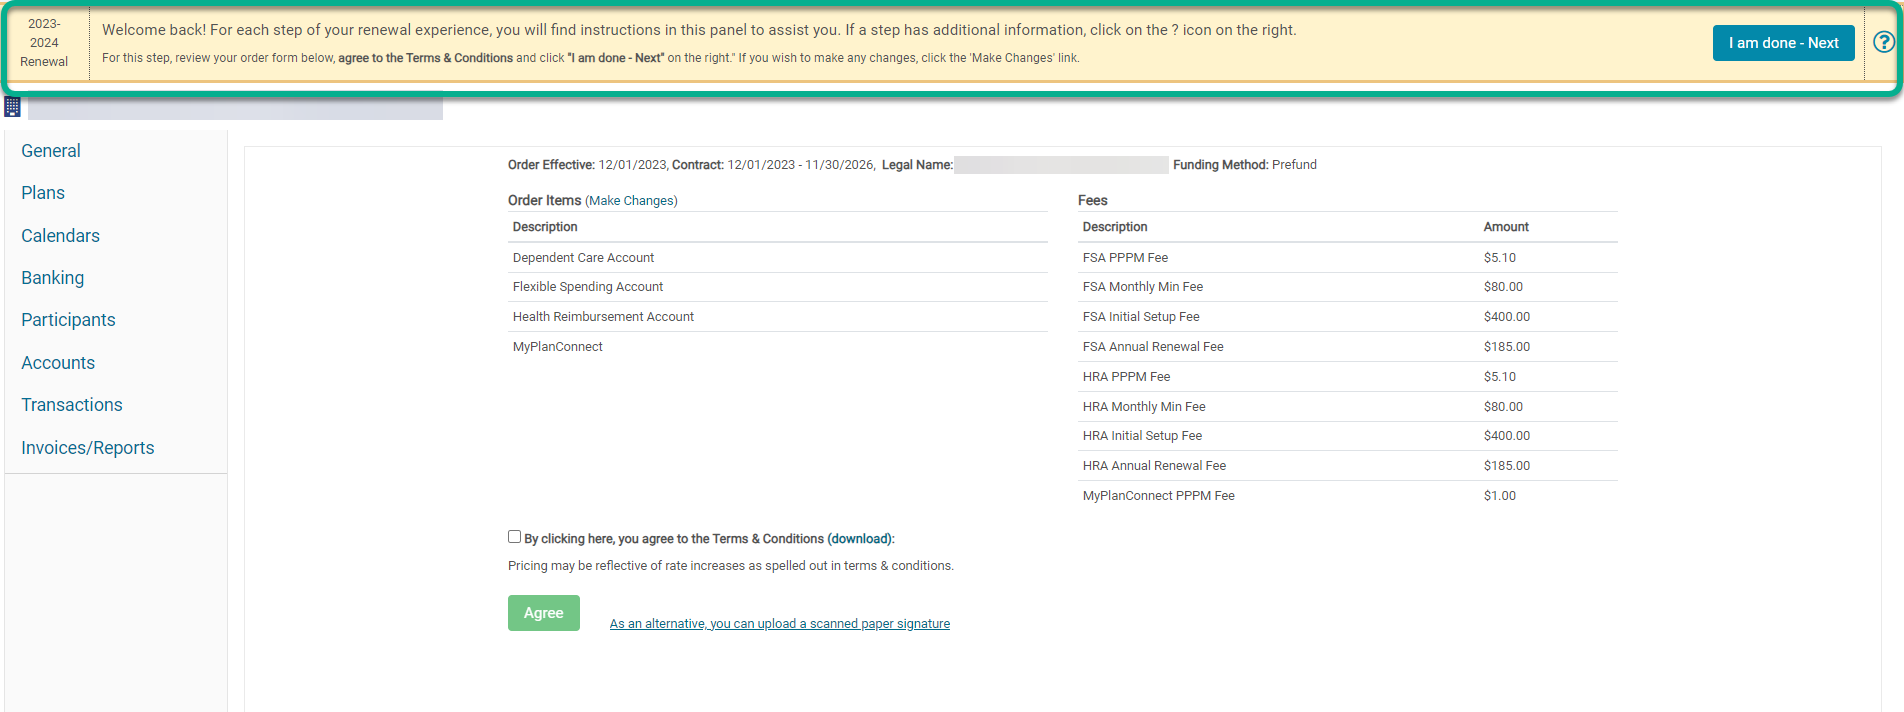
Task: View Transactions from the sidebar
Action: point(72,405)
